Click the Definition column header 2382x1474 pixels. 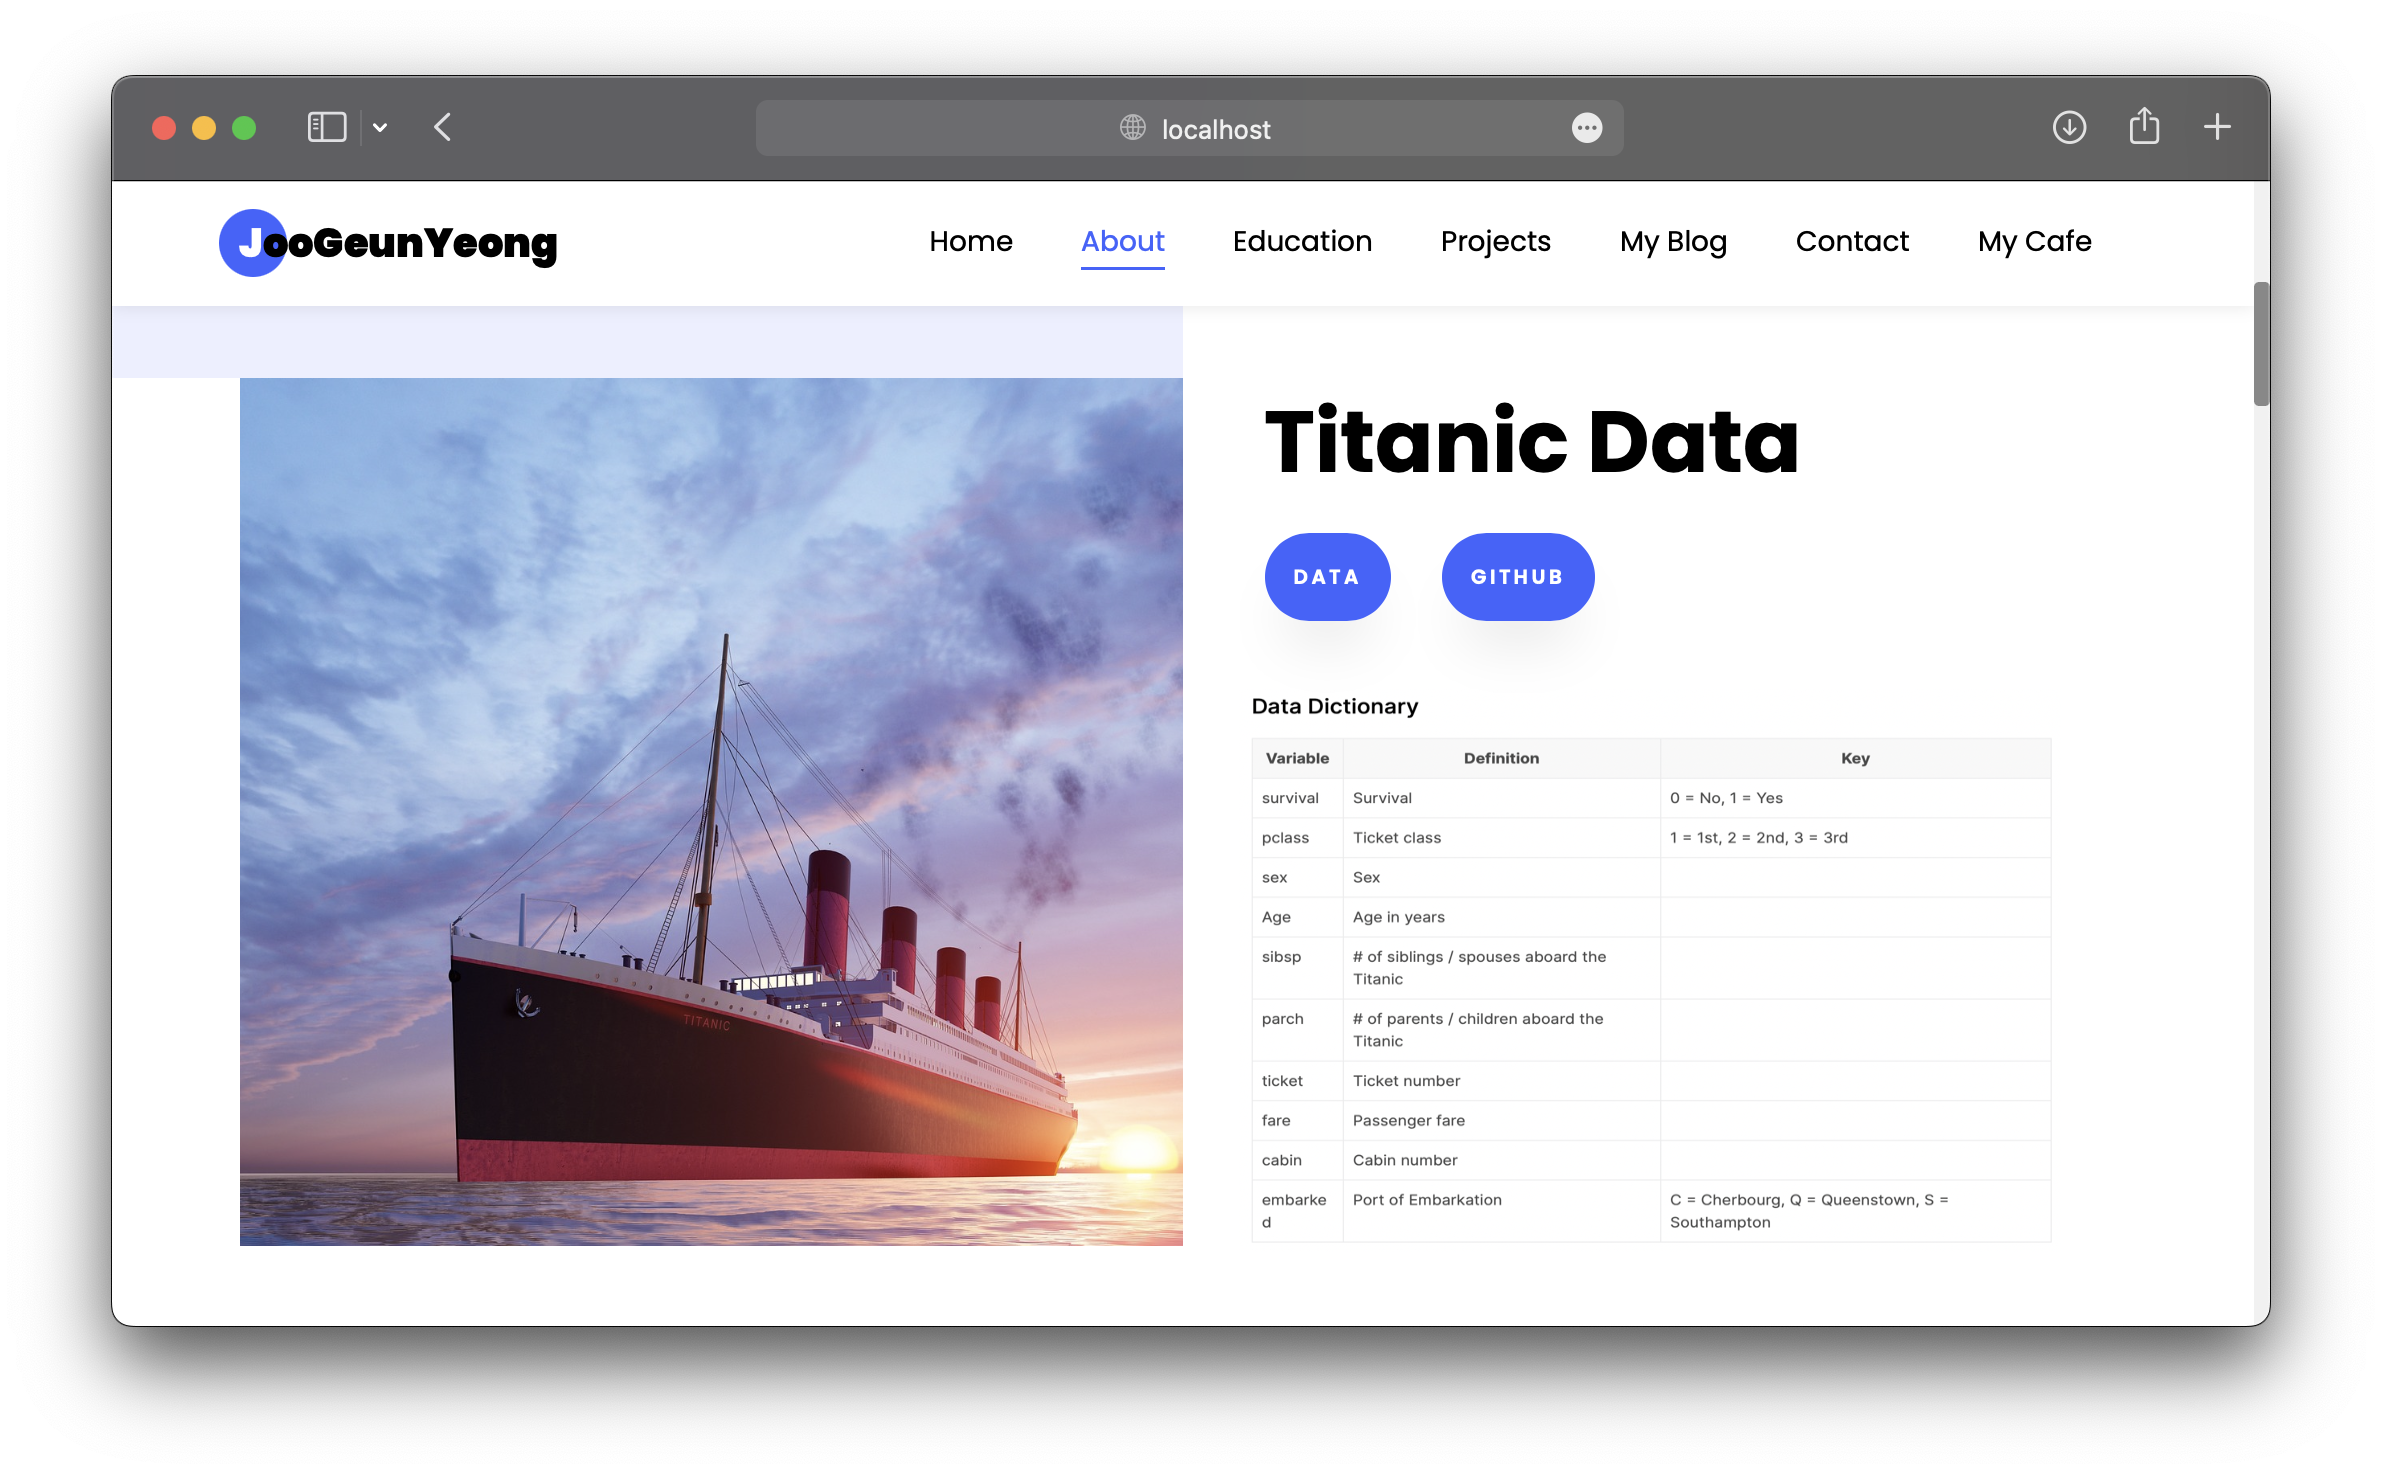click(x=1501, y=758)
